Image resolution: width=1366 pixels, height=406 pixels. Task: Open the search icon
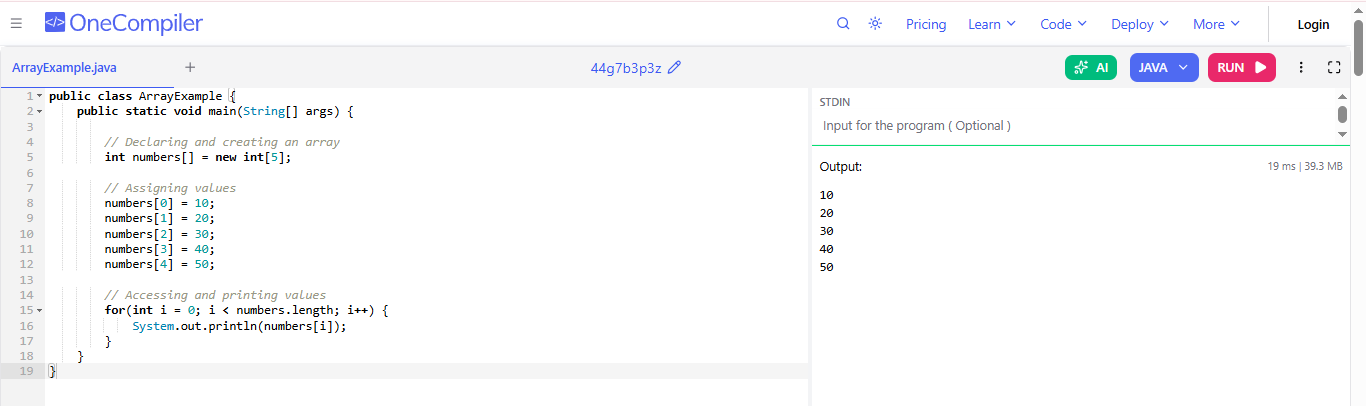pos(843,24)
